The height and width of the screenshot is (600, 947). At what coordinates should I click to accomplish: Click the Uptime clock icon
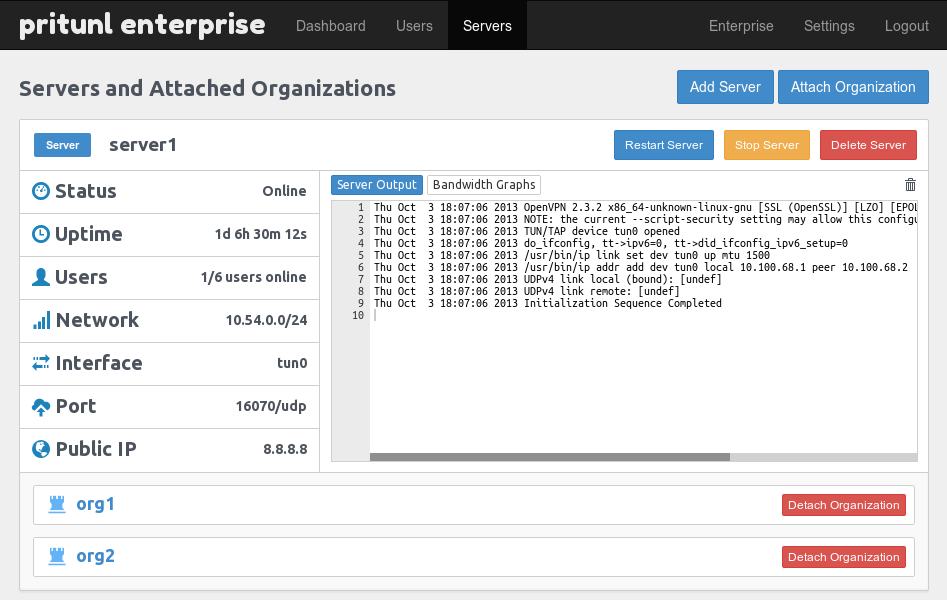coord(41,234)
